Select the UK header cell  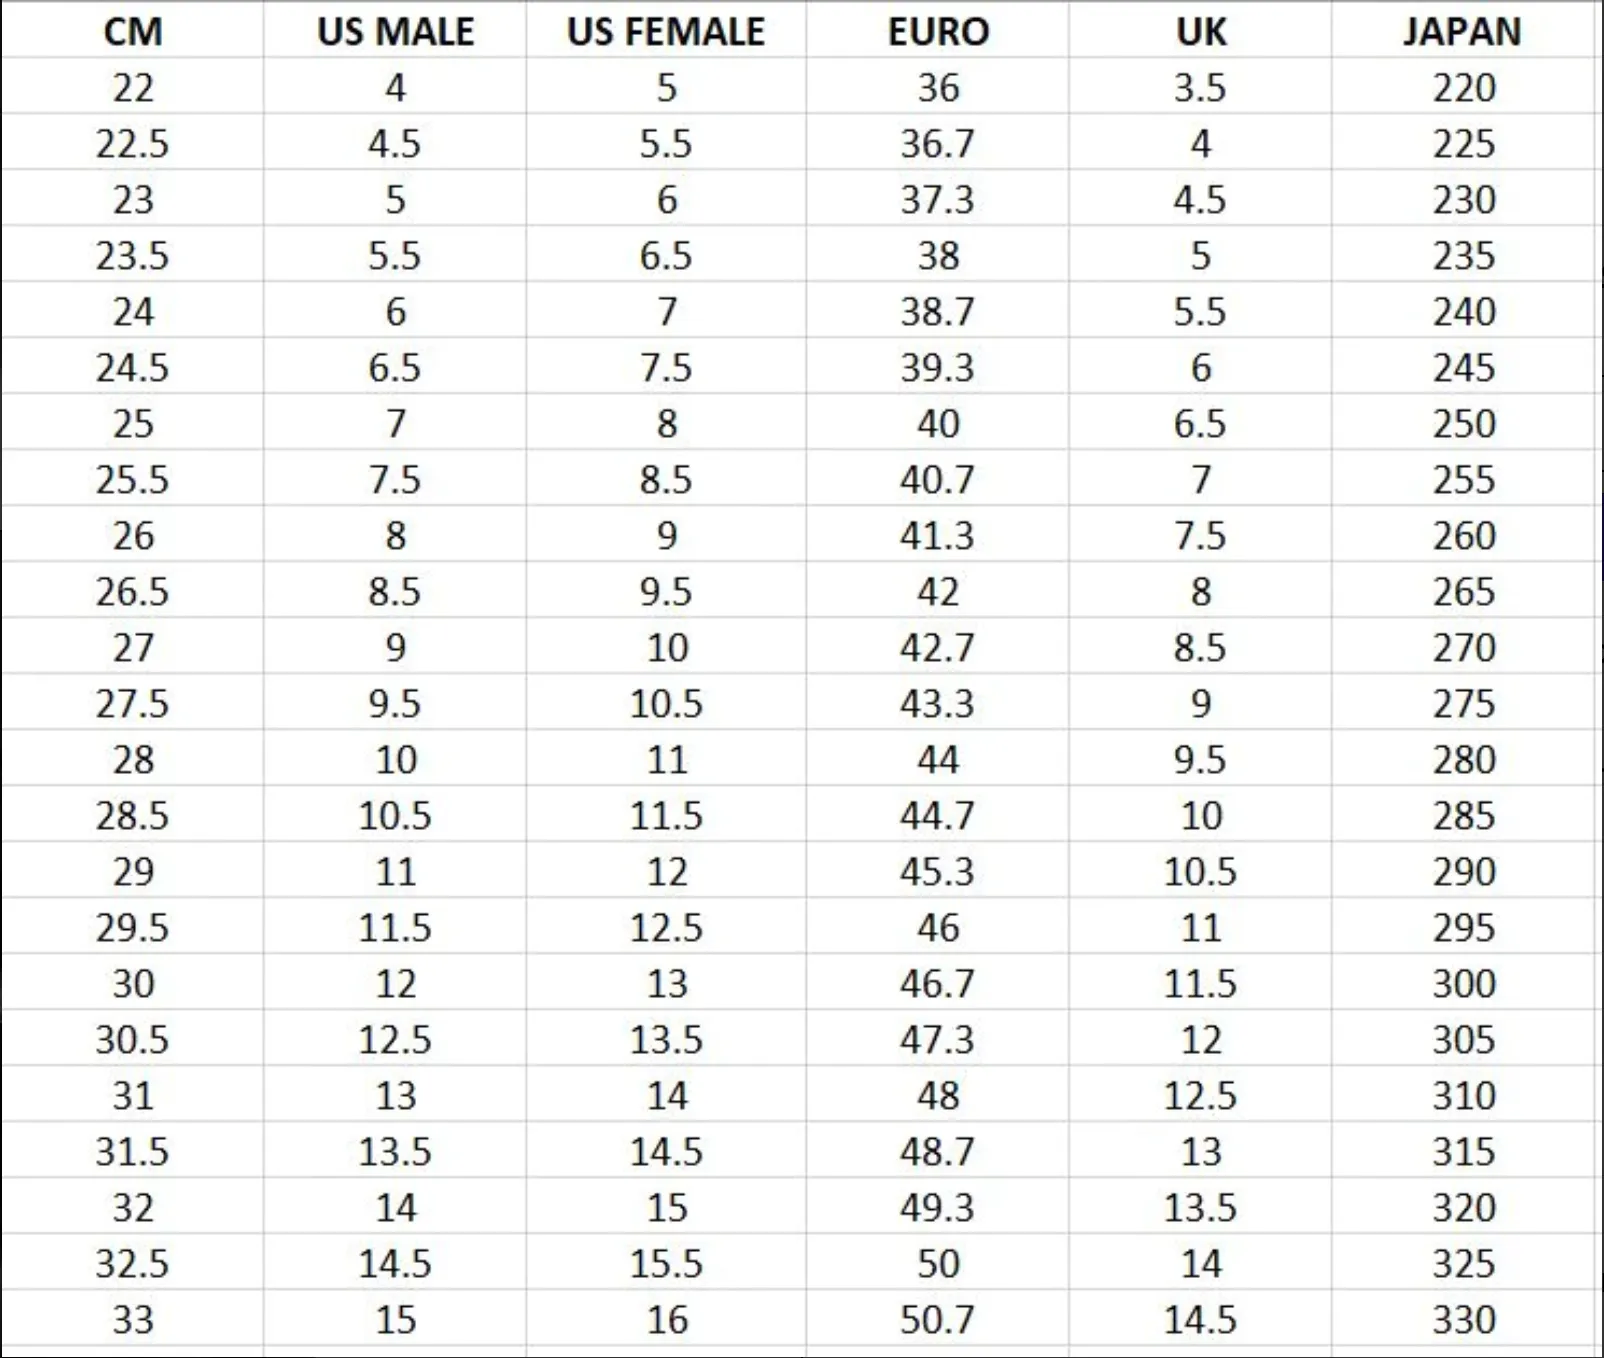(1200, 30)
